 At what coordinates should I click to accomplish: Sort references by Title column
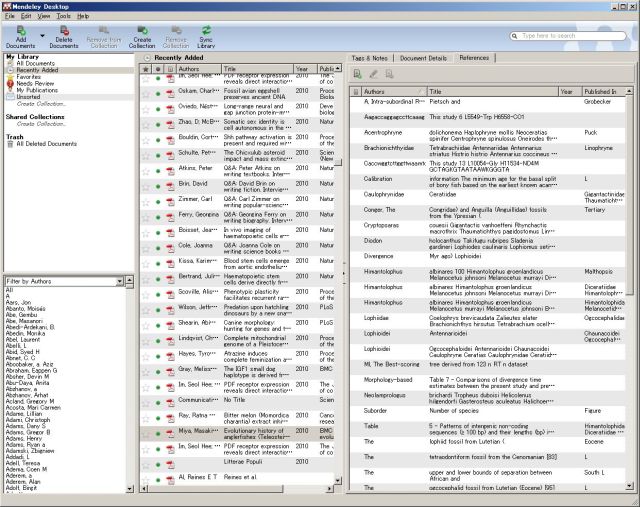point(493,92)
